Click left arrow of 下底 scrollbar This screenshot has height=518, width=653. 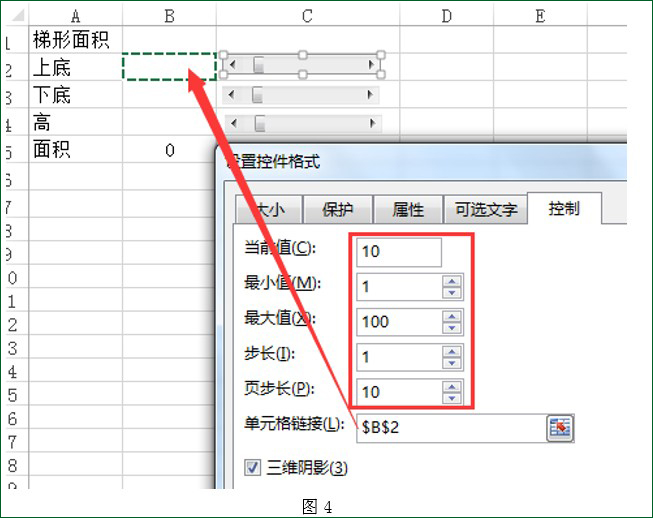tap(231, 95)
